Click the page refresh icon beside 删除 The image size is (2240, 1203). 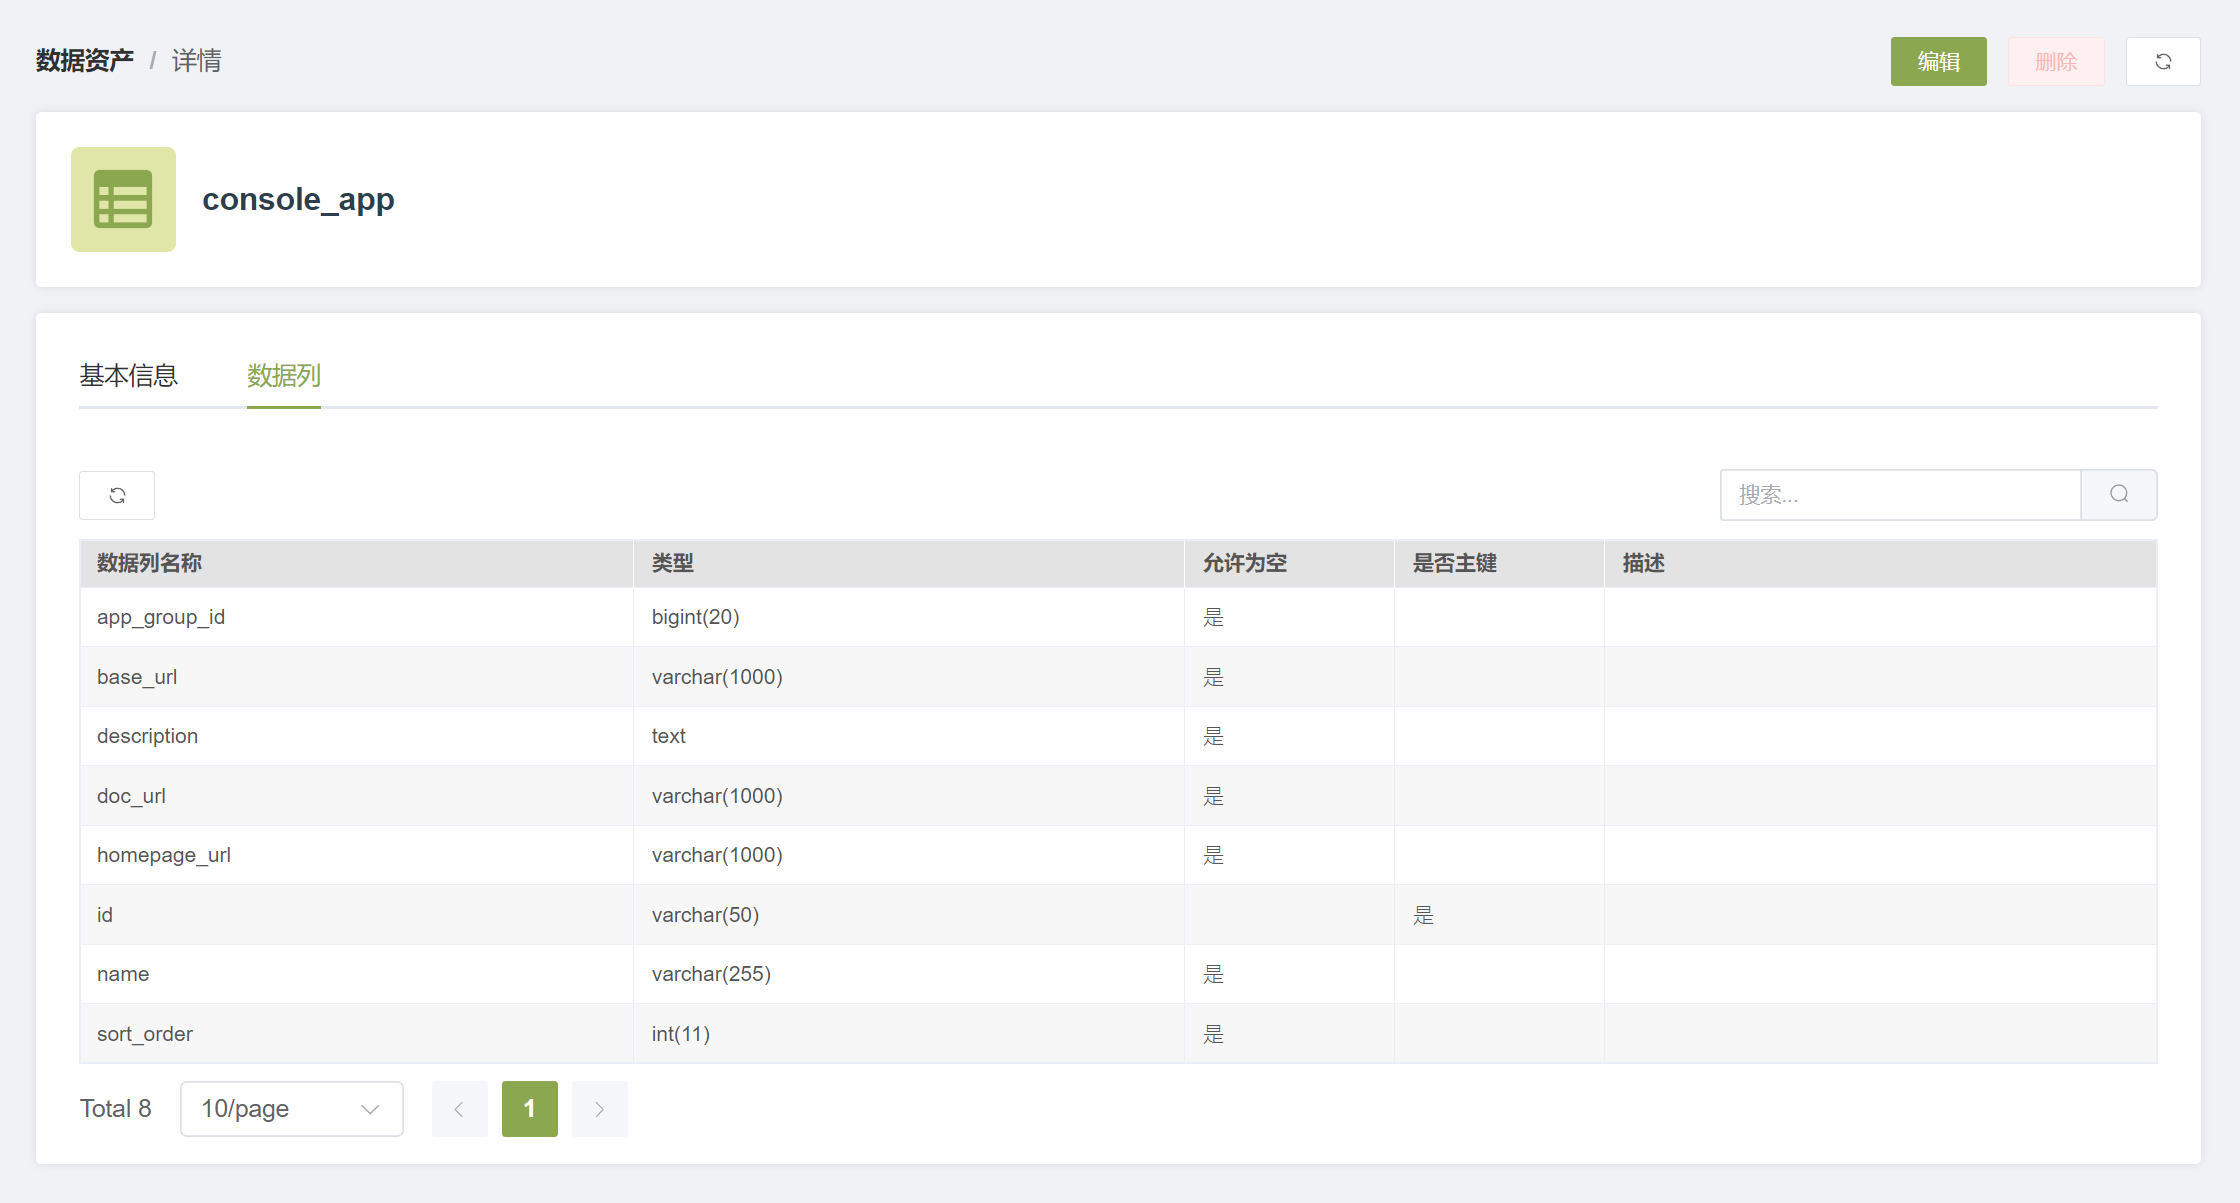(x=2162, y=62)
